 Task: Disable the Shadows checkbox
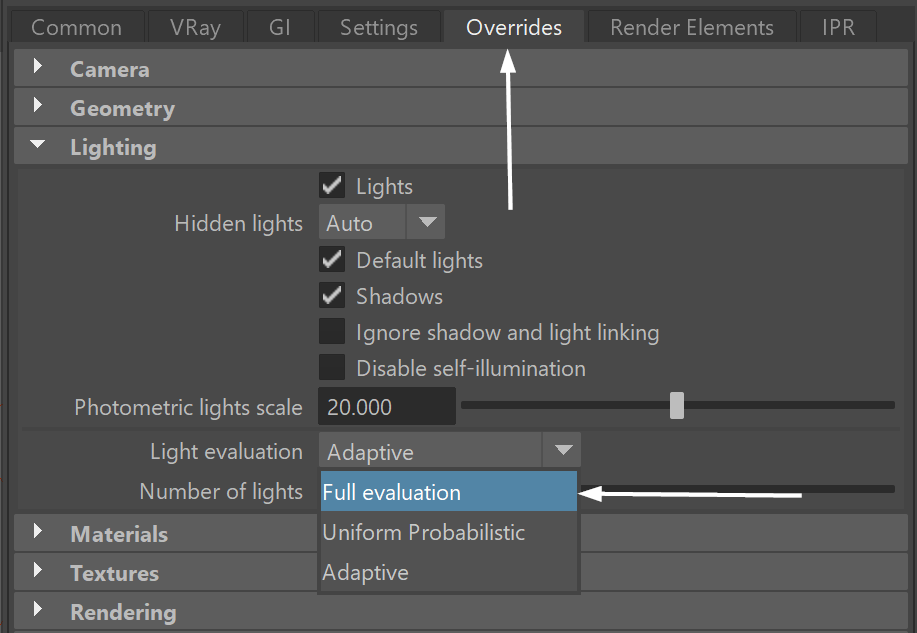coord(332,295)
